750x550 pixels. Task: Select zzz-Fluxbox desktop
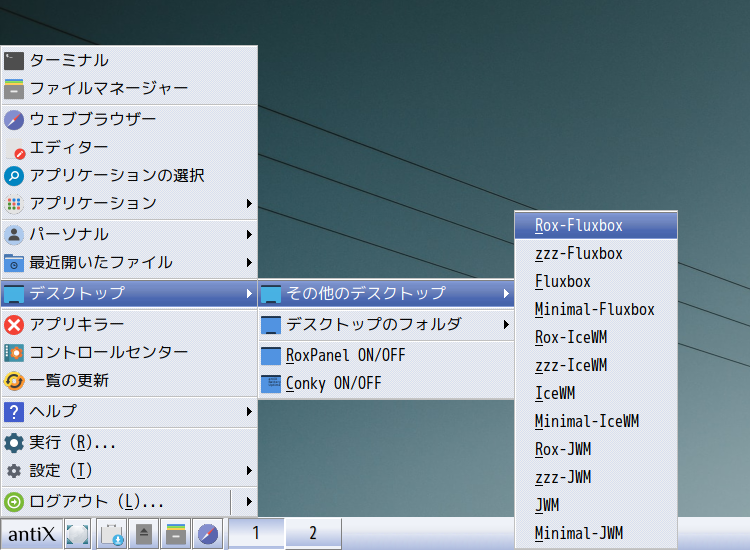click(596, 253)
